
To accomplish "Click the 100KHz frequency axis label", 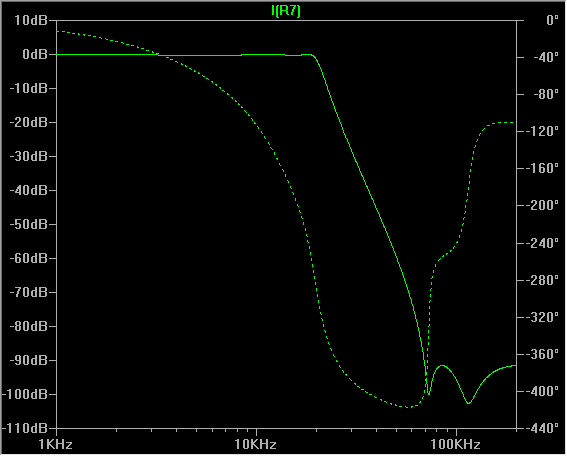I will pyautogui.click(x=455, y=444).
